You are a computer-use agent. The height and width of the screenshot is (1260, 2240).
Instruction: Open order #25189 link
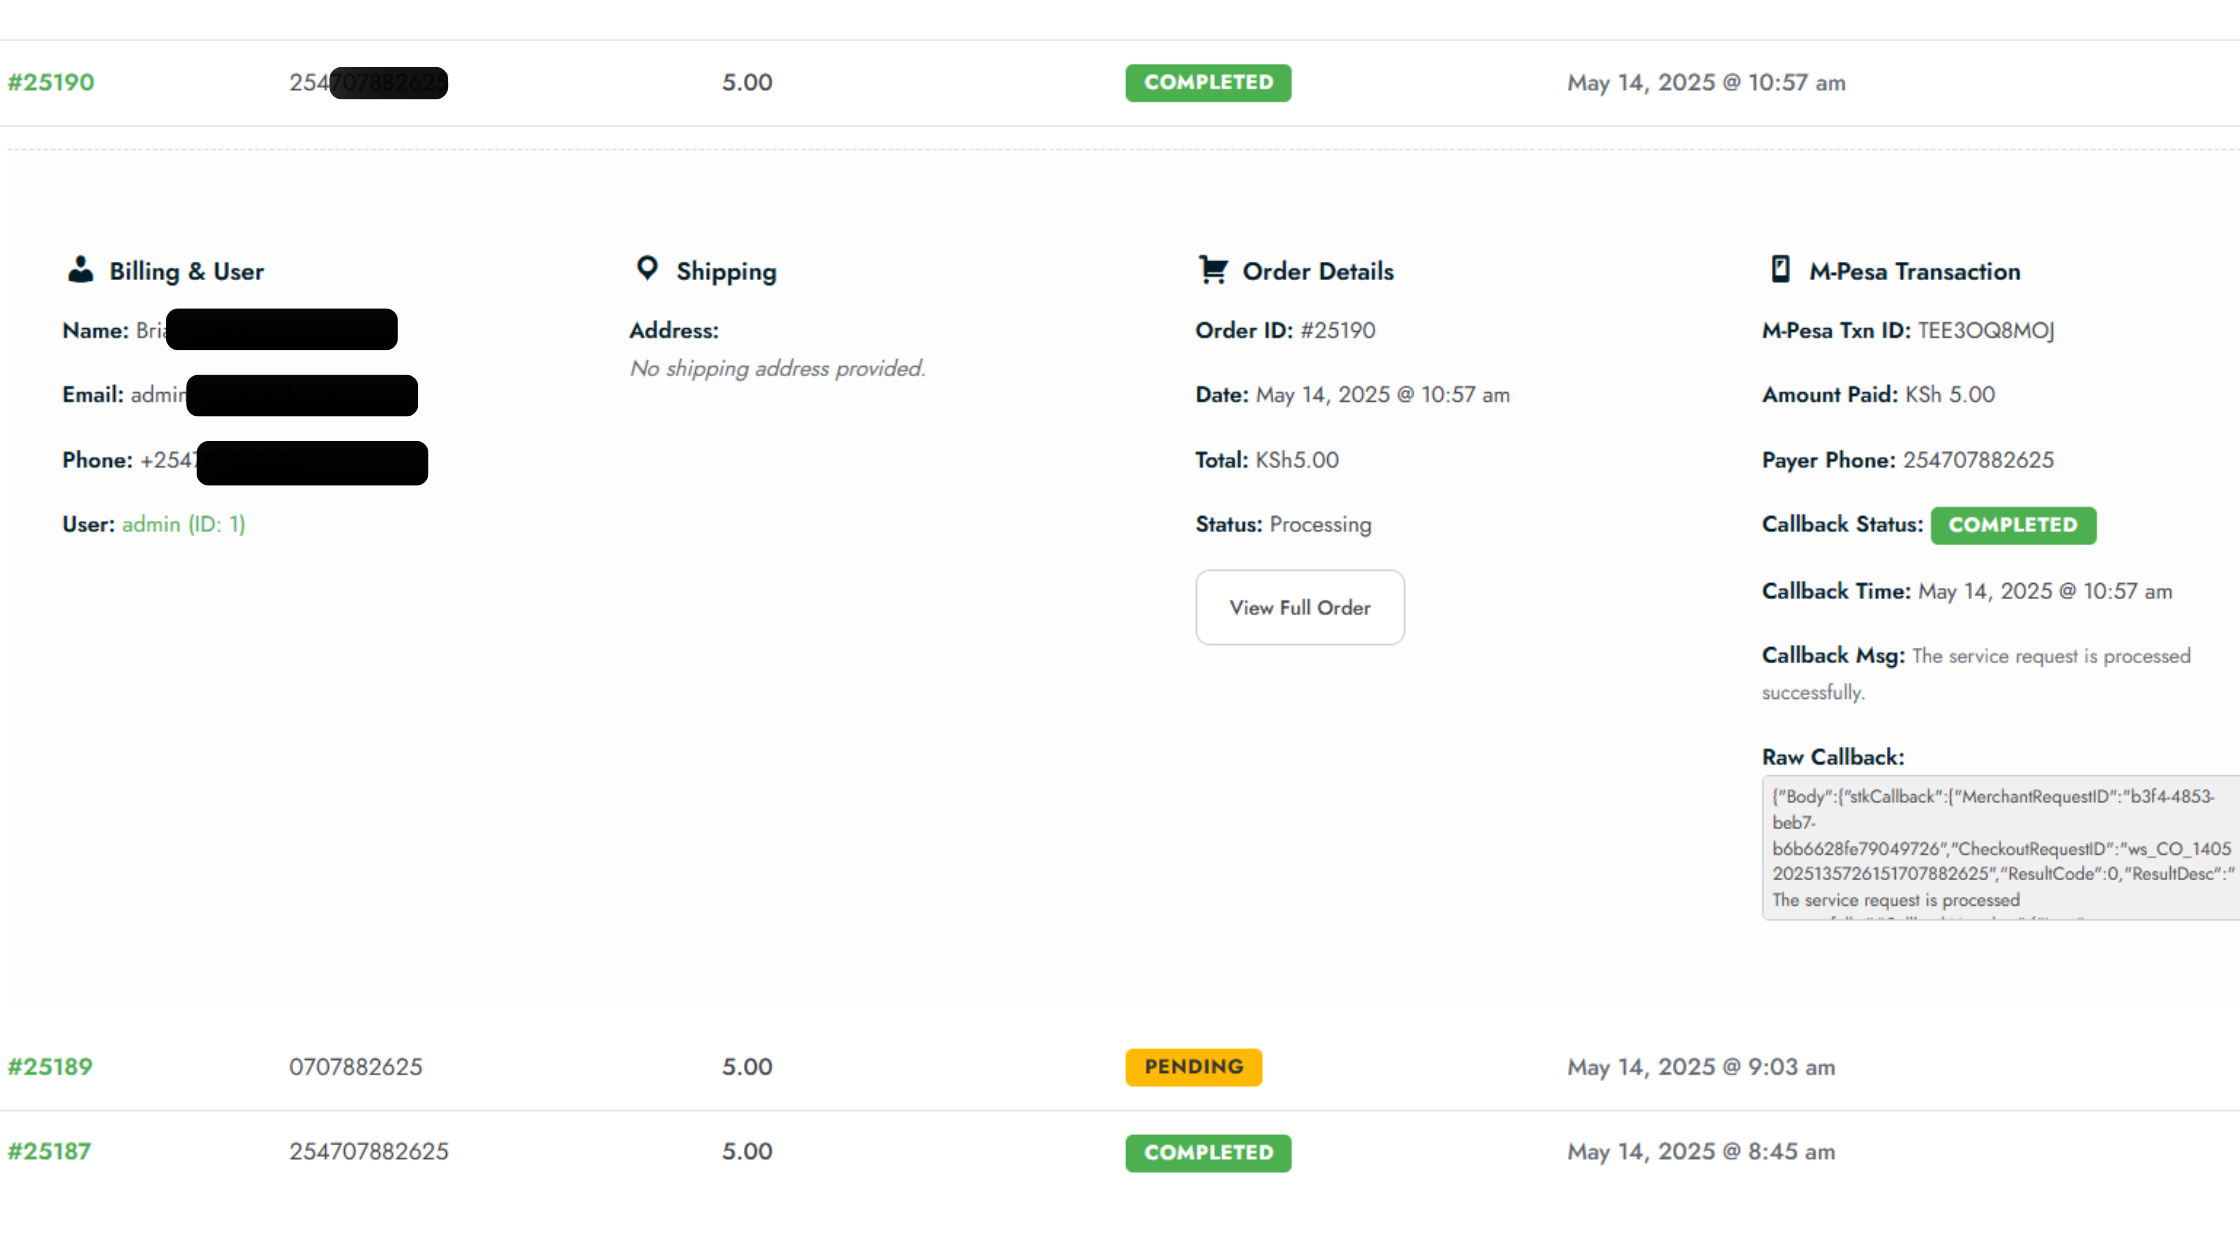(x=50, y=1066)
